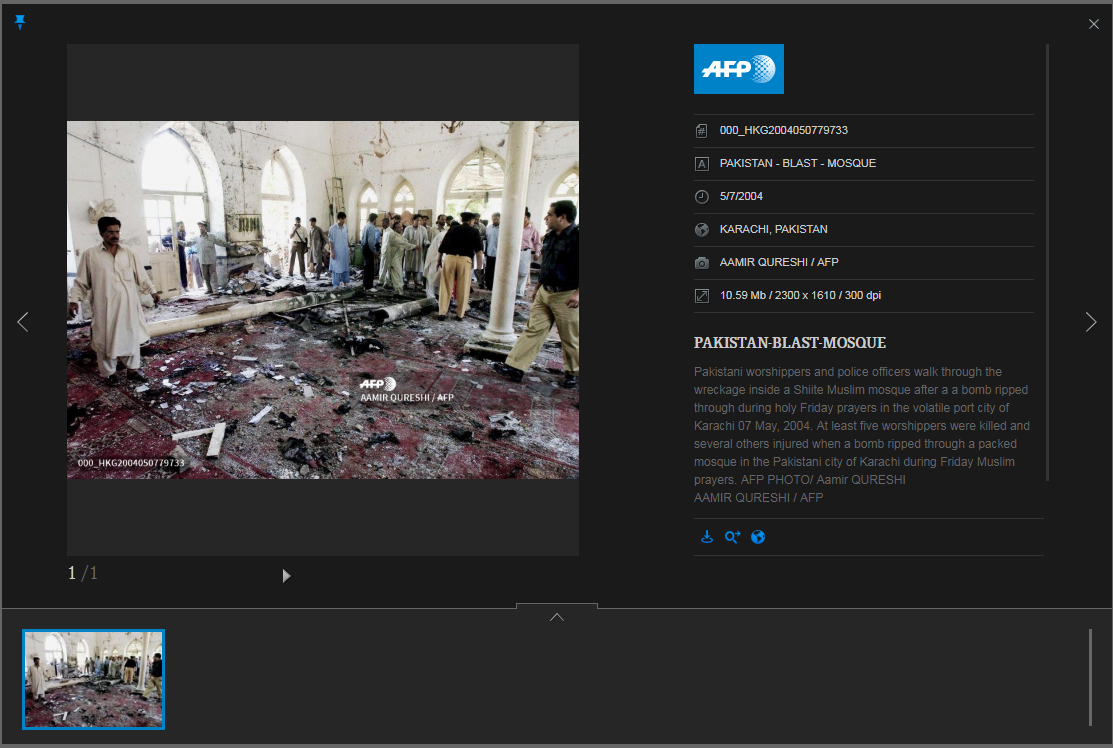This screenshot has height=748, width=1113.
Task: Click the globe location icon beside Karachi
Action: point(701,230)
